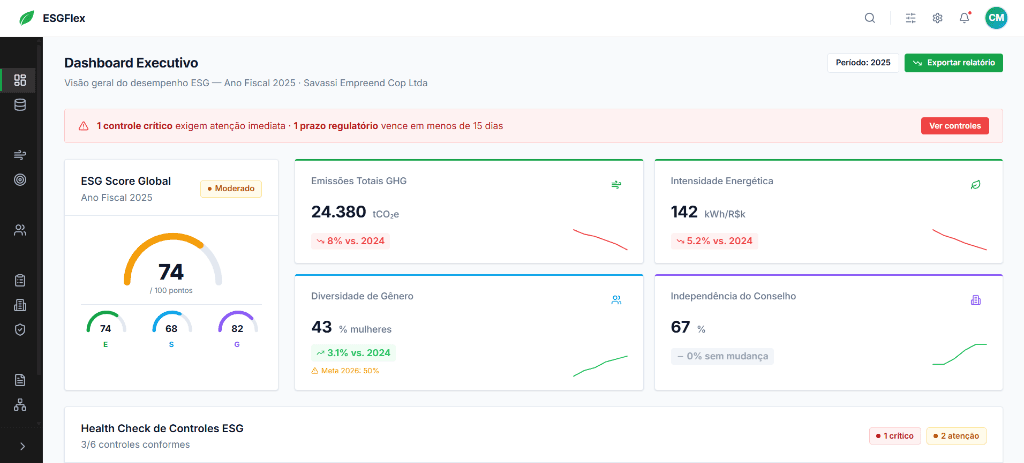Viewport: 1024px width, 463px height.
Task: Click the '3.1% vs. 2024' trend badge
Action: point(353,353)
